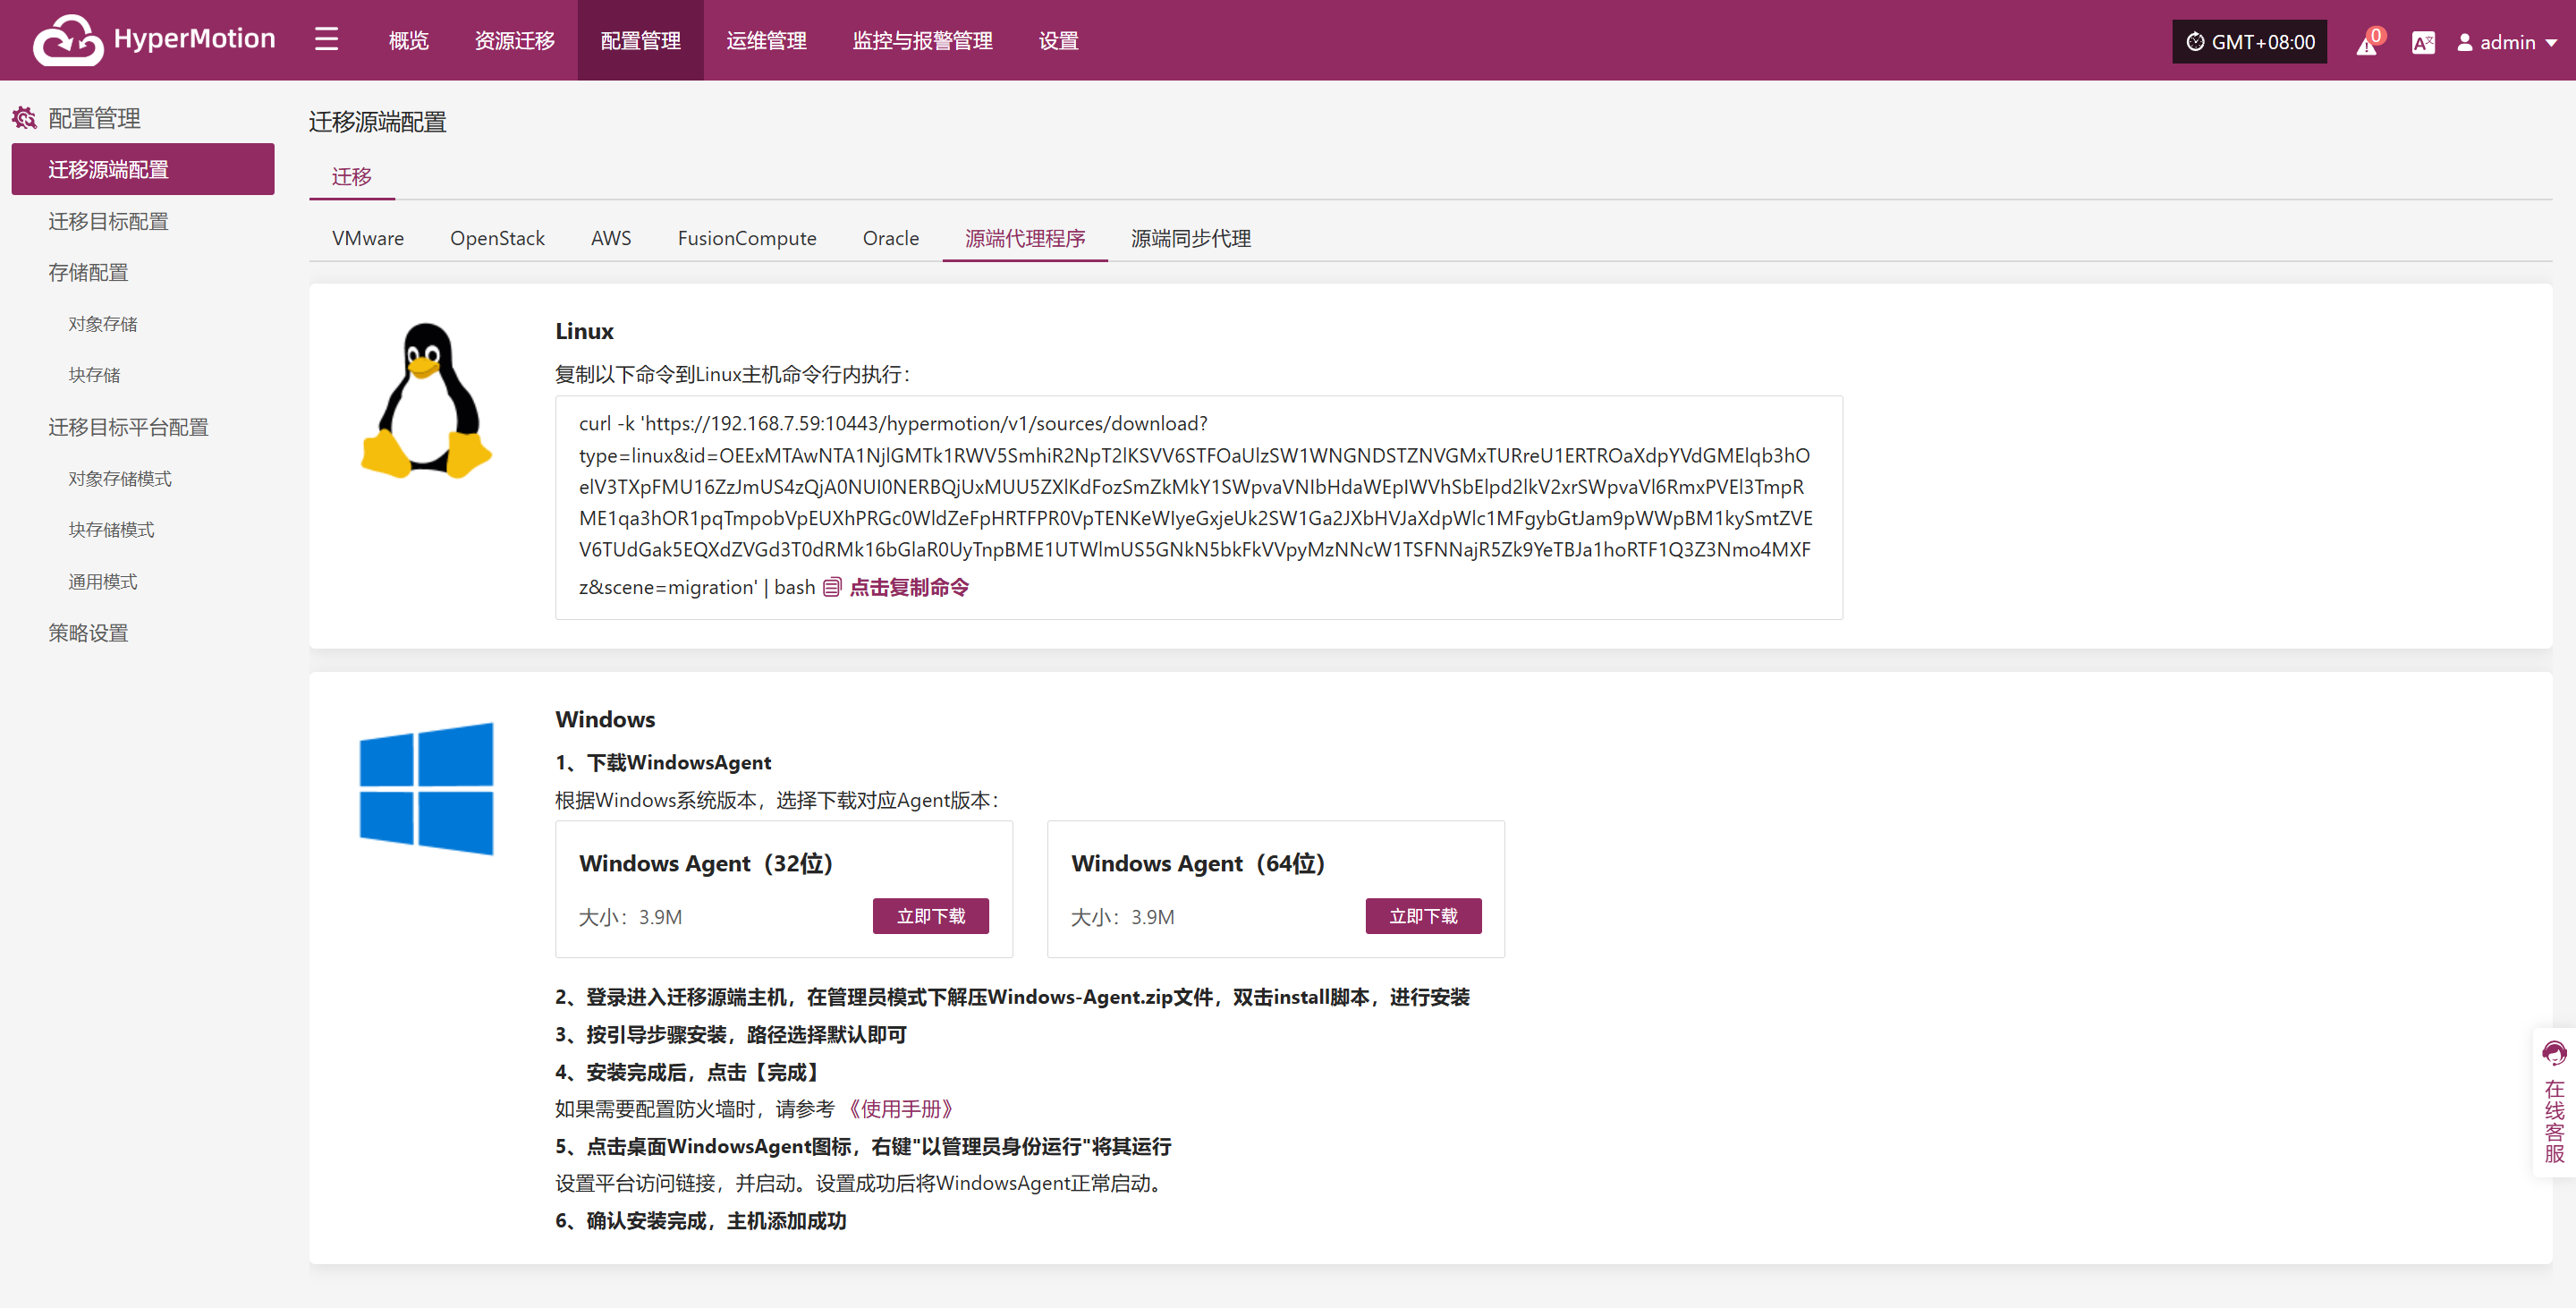The image size is (2576, 1308).
Task: Open the 监控与报警管理 menu
Action: tap(922, 40)
